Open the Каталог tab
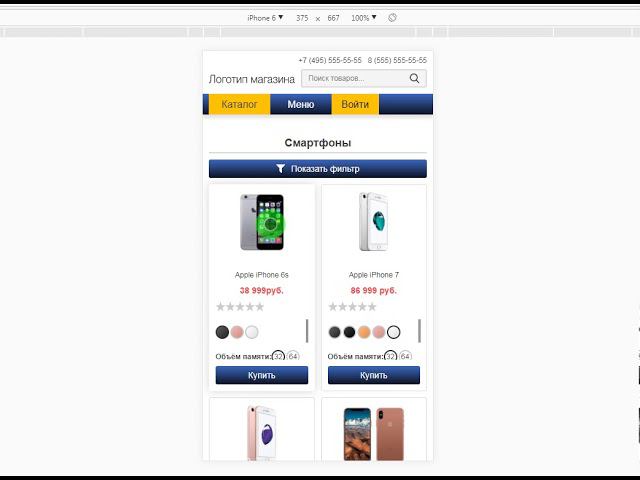This screenshot has width=640, height=480. point(239,104)
